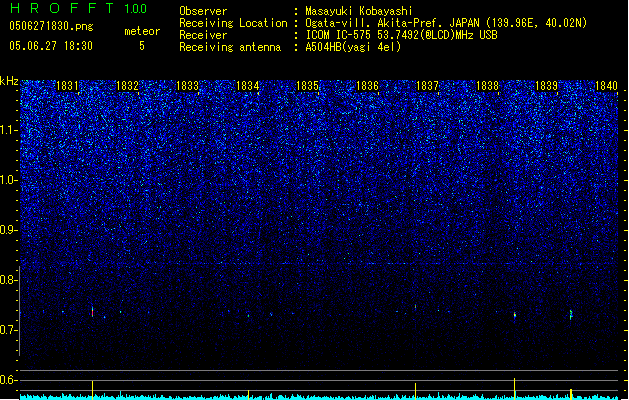Click time marker 1837
The width and height of the screenshot is (629, 400).
point(428,86)
